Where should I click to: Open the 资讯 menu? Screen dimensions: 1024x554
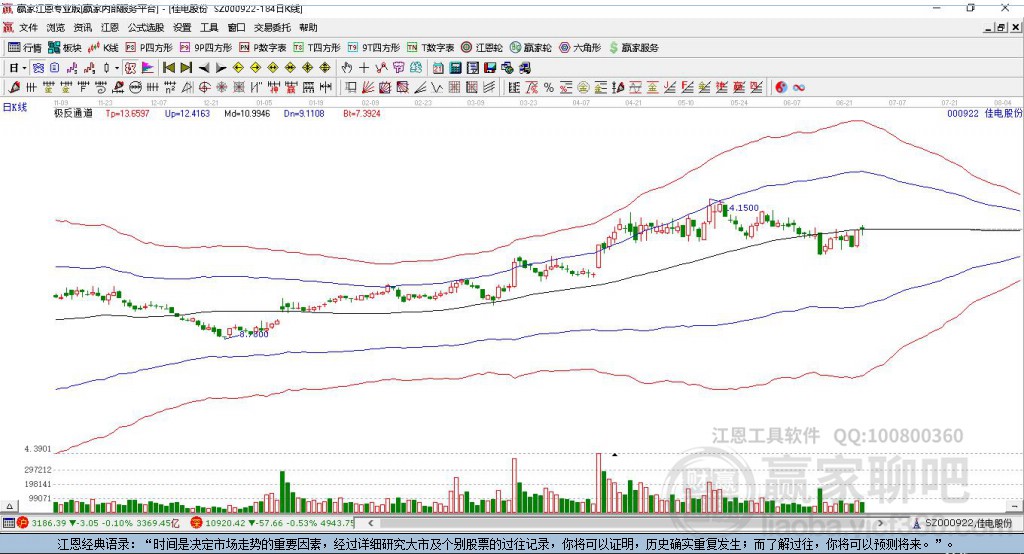point(83,27)
